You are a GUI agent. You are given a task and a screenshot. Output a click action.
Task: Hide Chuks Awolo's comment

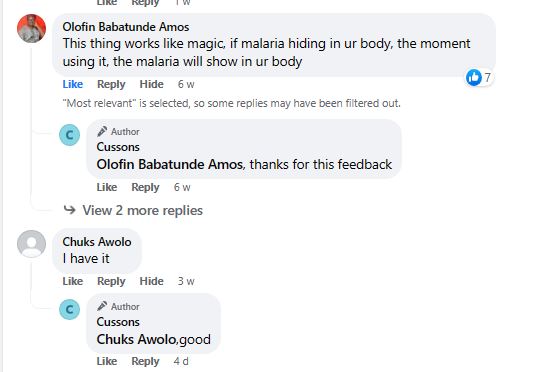(152, 281)
